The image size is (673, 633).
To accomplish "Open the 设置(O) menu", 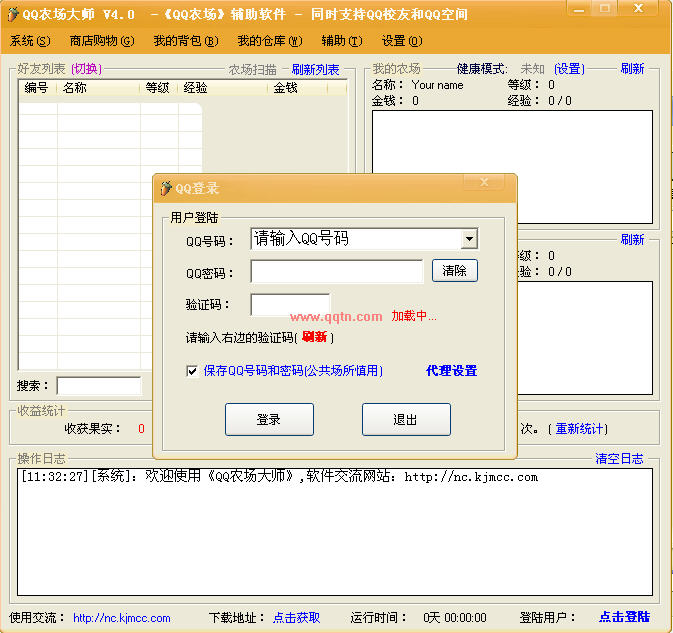I will pos(402,41).
